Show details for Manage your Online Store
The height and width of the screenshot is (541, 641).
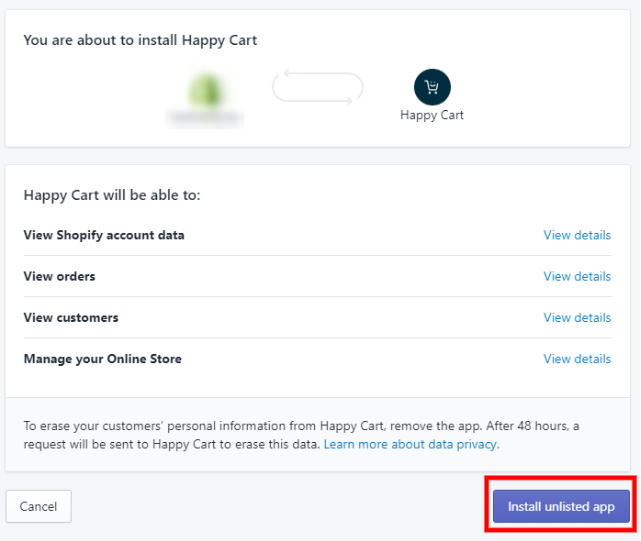(577, 359)
